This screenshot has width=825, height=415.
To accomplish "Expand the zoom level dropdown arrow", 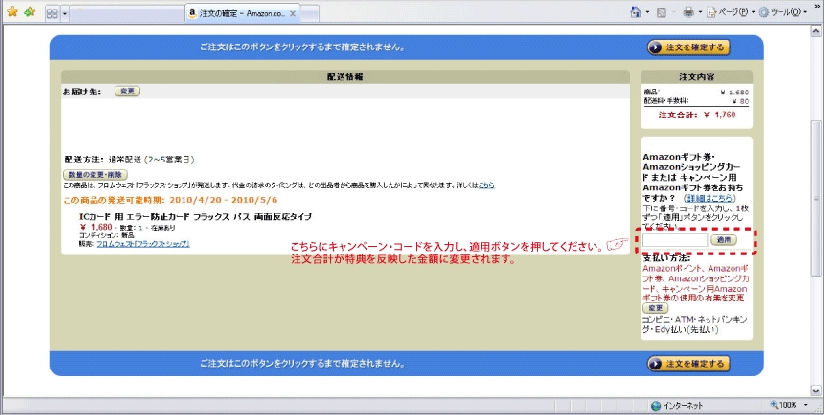I will (x=806, y=405).
